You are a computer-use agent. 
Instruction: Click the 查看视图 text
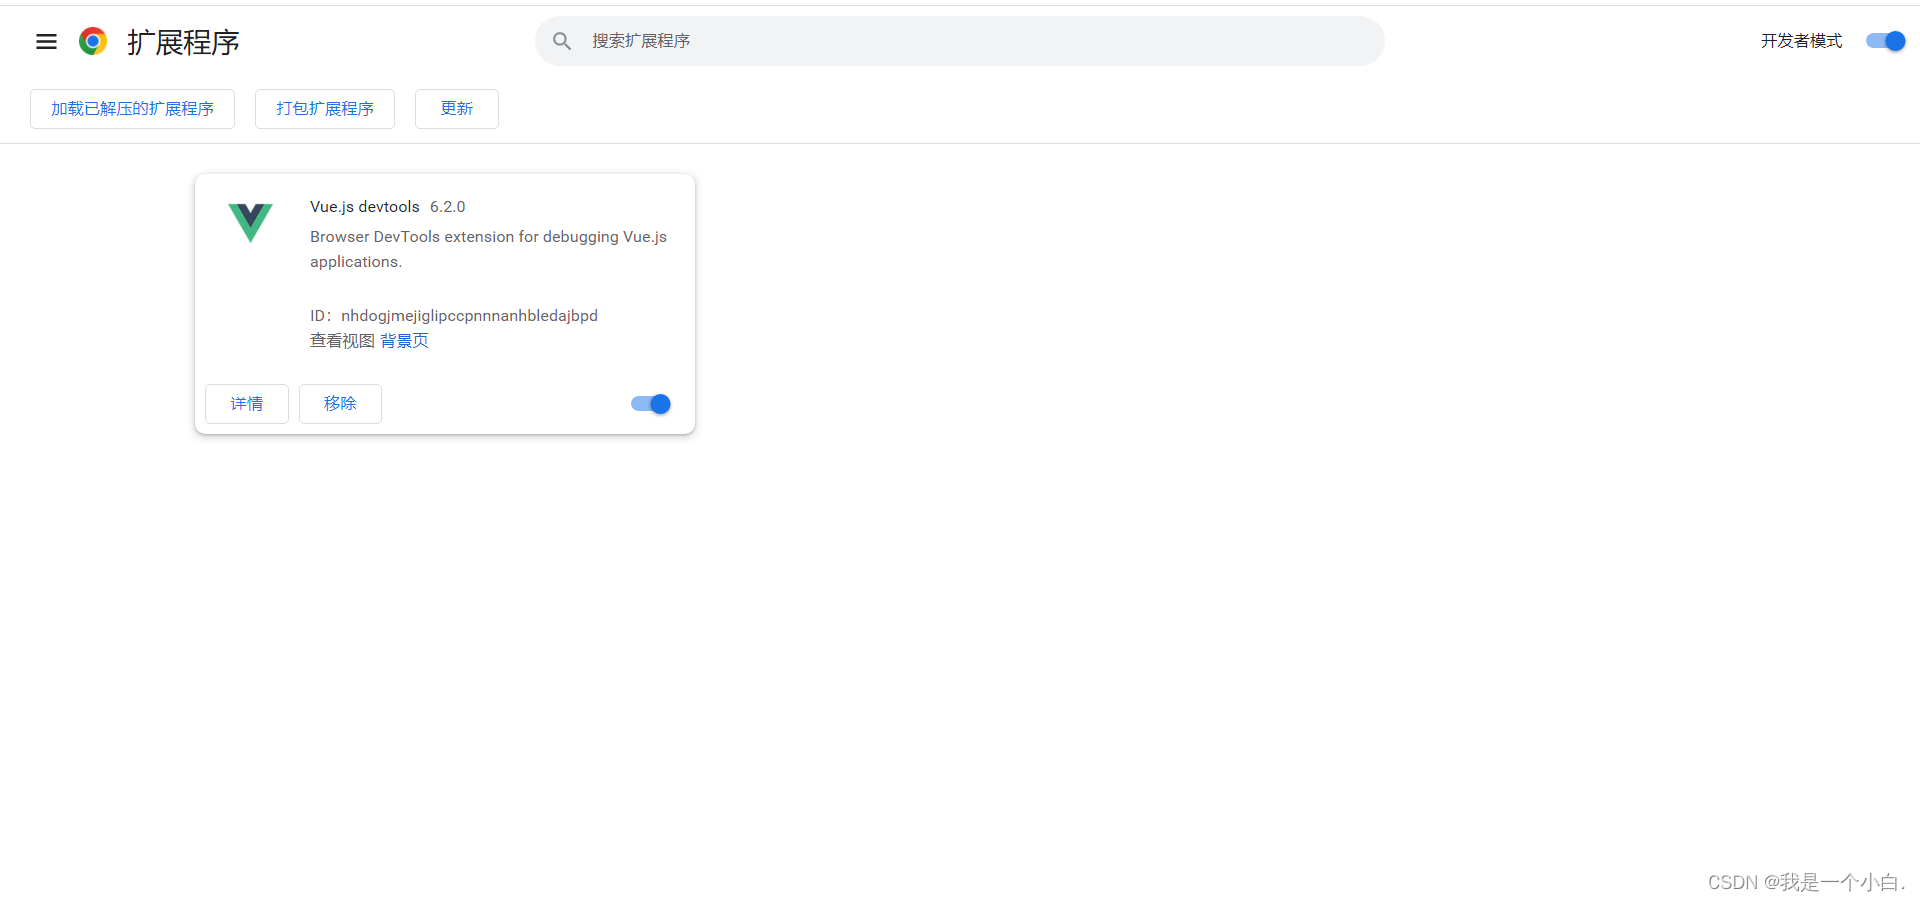point(342,340)
